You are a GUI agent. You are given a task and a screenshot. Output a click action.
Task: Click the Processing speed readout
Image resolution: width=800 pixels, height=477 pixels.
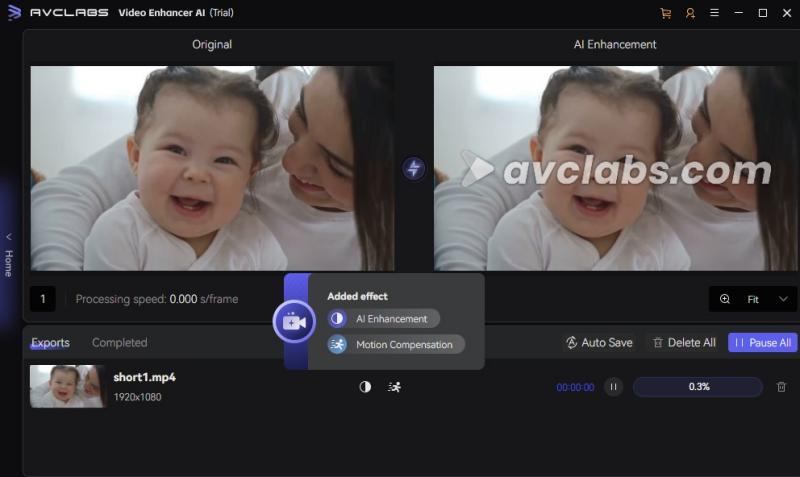tap(157, 299)
